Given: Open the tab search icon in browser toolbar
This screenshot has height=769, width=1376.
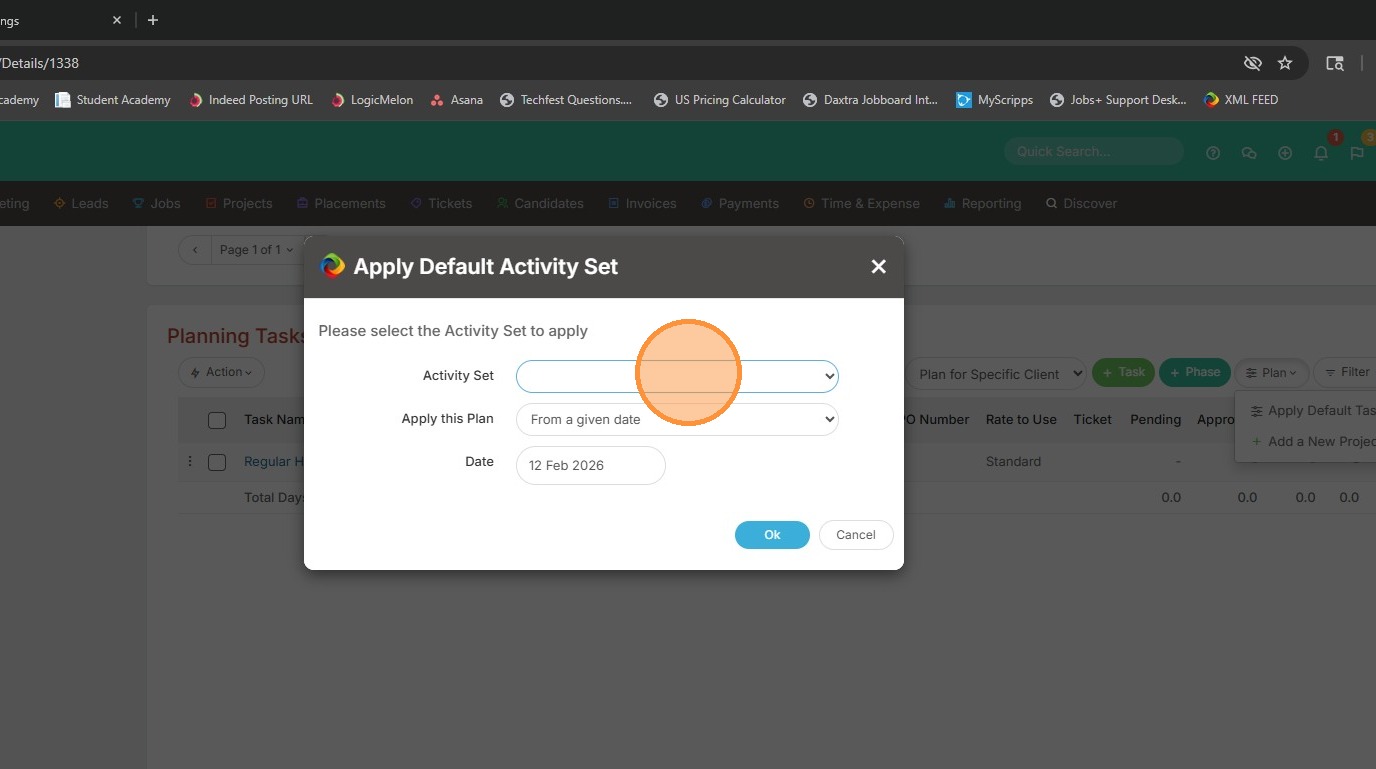Looking at the screenshot, I should (x=1335, y=63).
